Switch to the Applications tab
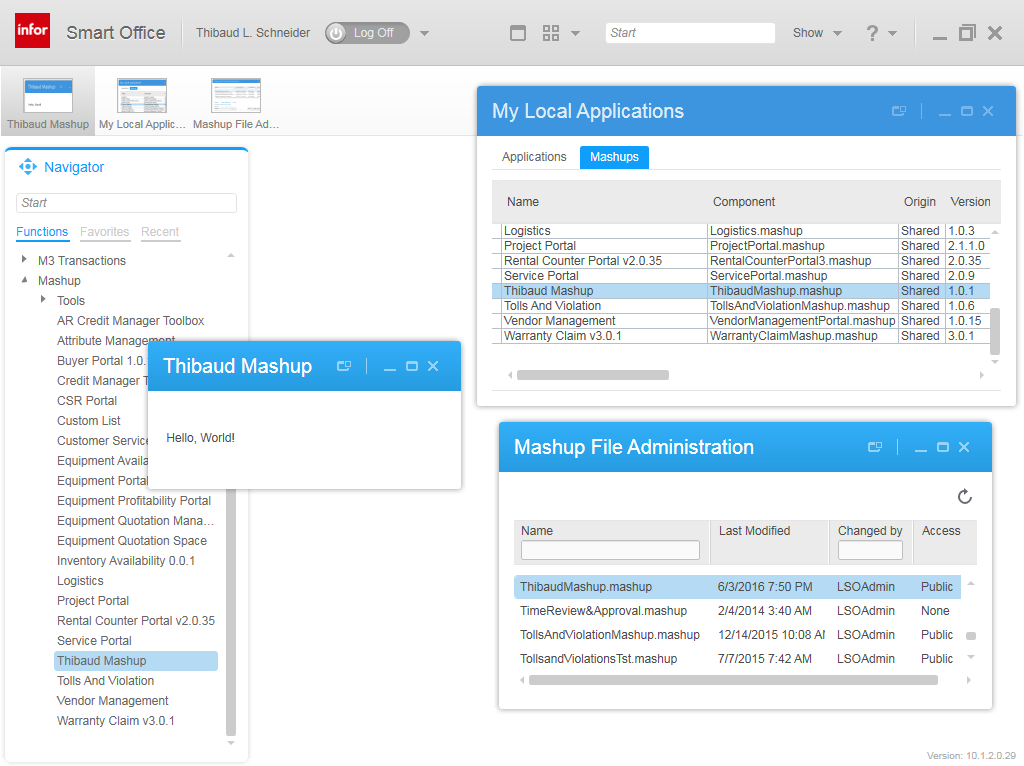This screenshot has height=766, width=1024. [534, 157]
